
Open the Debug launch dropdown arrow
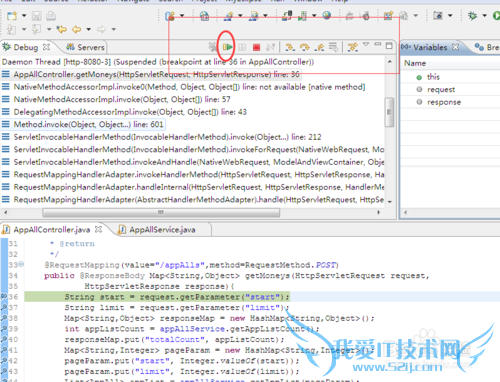coord(485,16)
